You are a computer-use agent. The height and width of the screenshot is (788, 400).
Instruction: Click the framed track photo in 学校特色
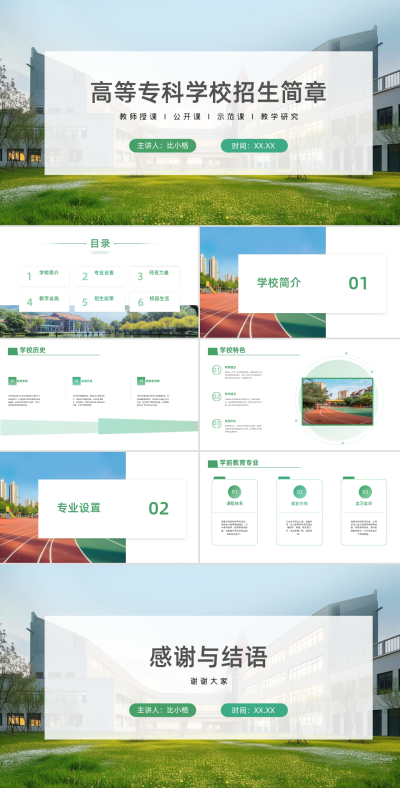point(337,402)
